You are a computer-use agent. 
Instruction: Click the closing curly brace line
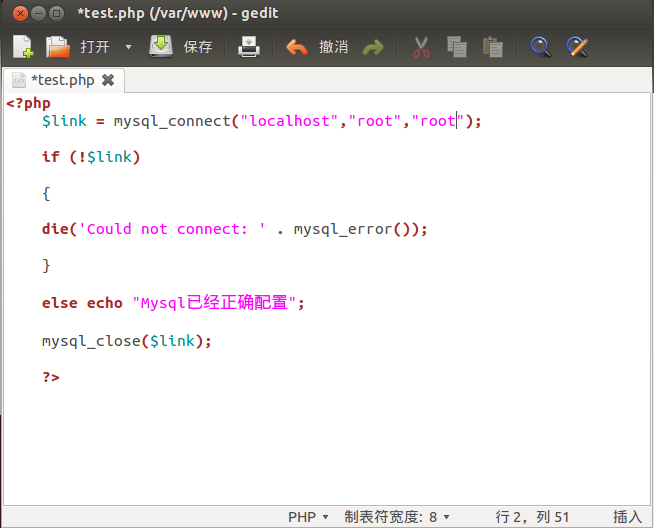(46, 266)
